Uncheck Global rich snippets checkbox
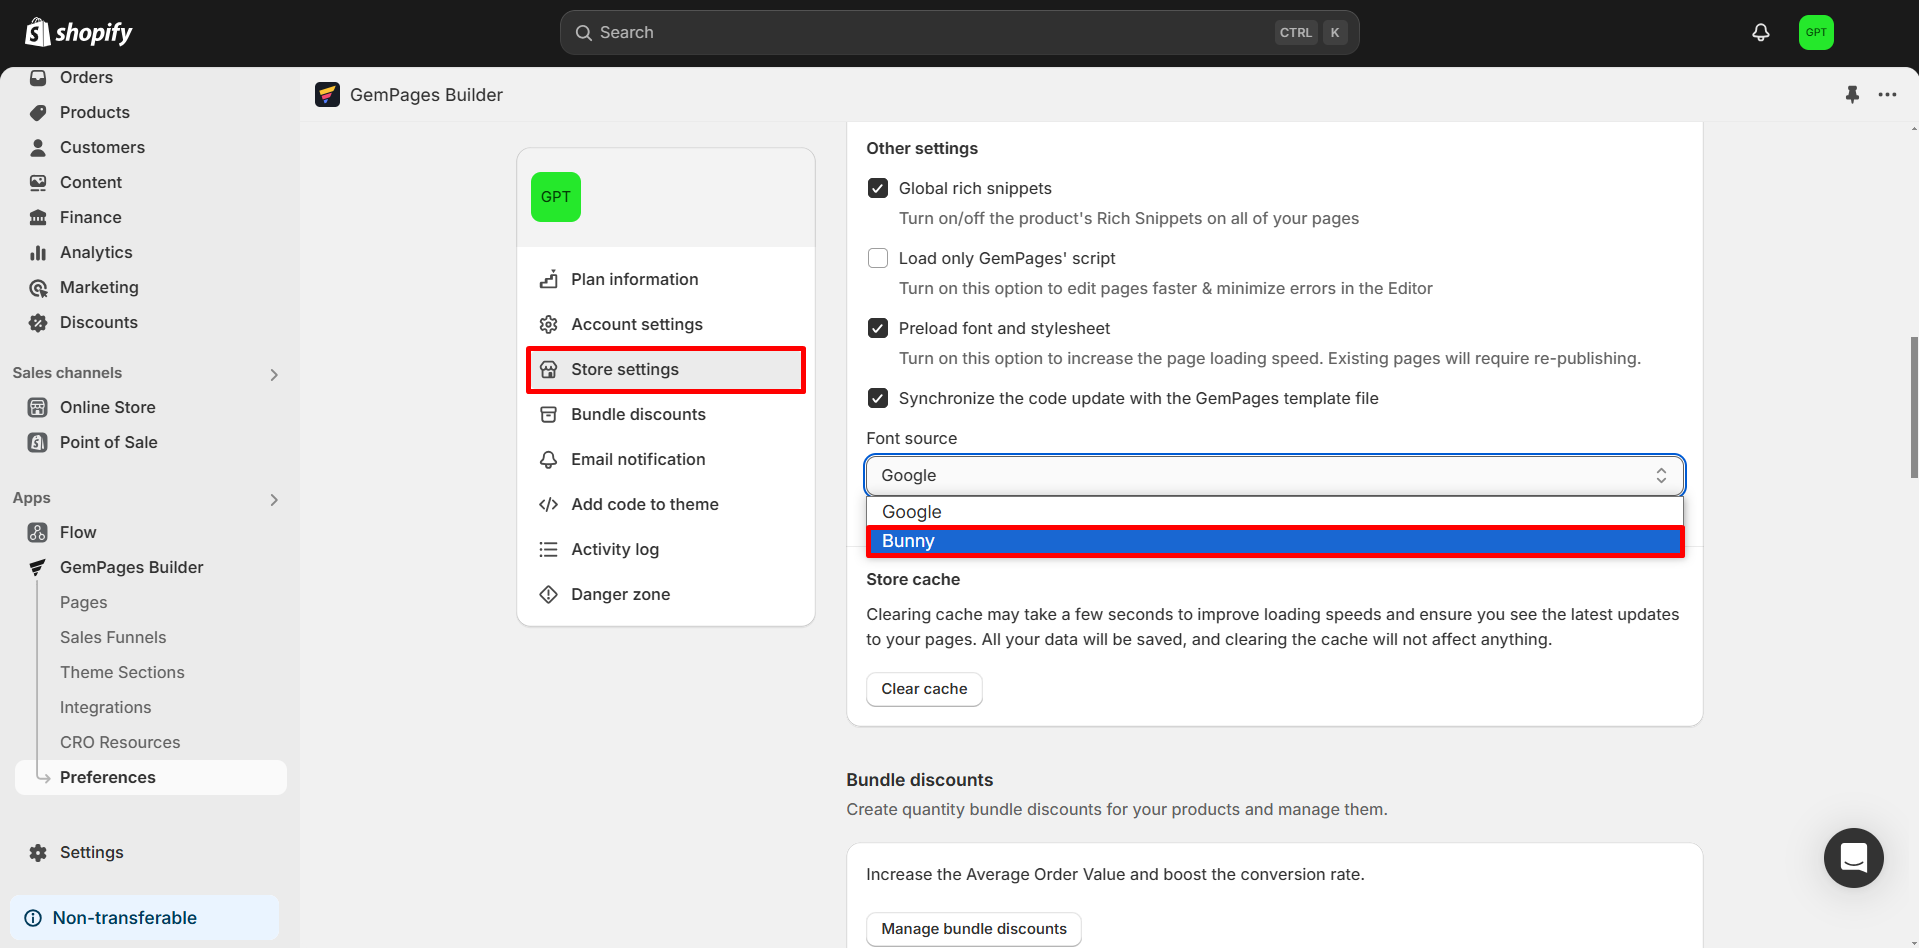This screenshot has height=948, width=1919. point(878,189)
